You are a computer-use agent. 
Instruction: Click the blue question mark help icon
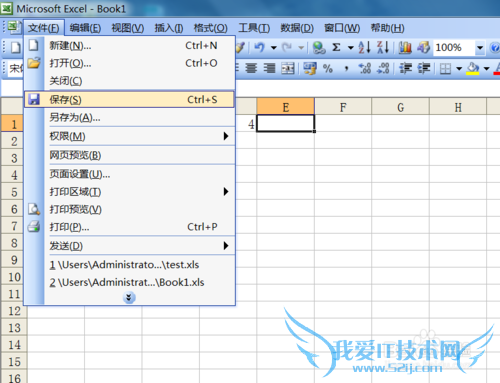click(x=495, y=48)
